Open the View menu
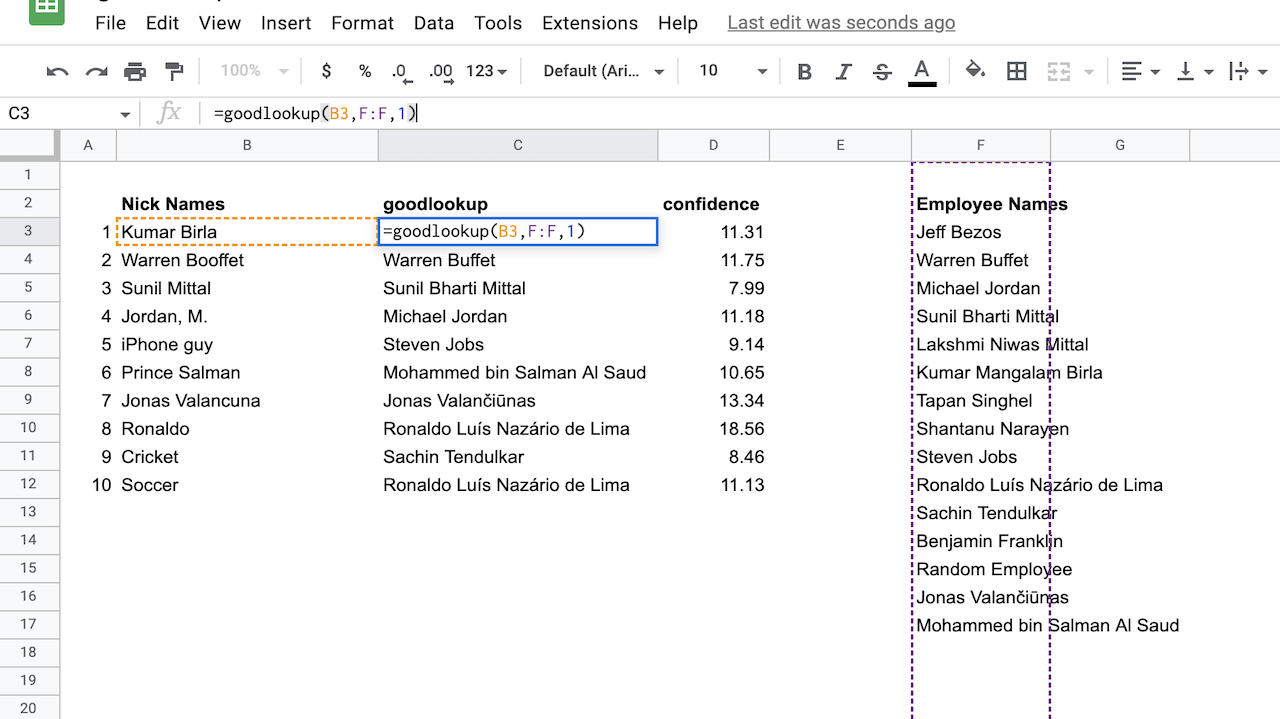The height and width of the screenshot is (719, 1280). click(220, 22)
